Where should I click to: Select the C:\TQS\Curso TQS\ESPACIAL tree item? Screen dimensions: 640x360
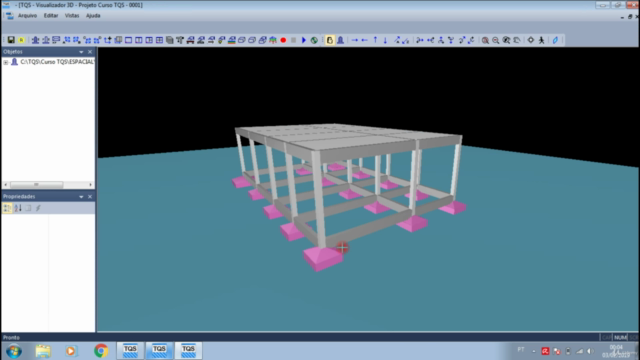57,62
